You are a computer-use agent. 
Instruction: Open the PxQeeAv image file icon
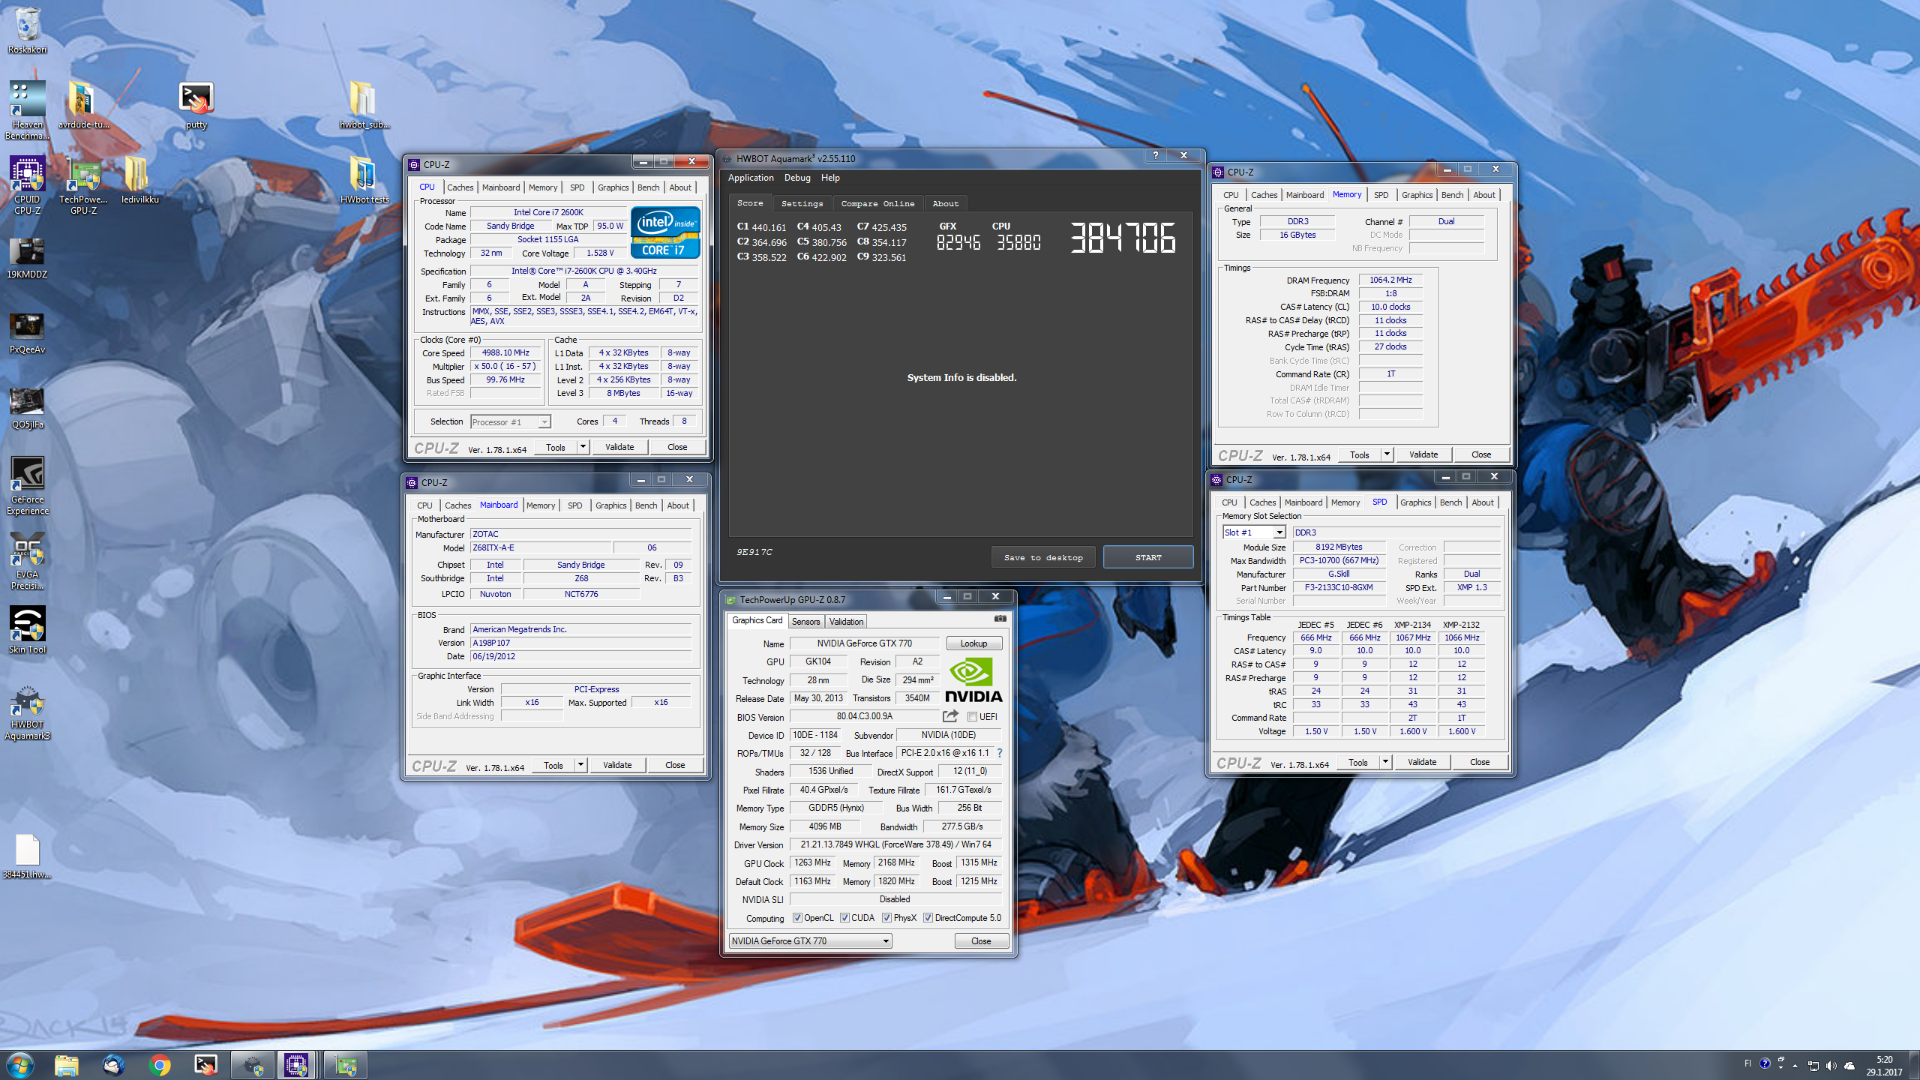[27, 332]
